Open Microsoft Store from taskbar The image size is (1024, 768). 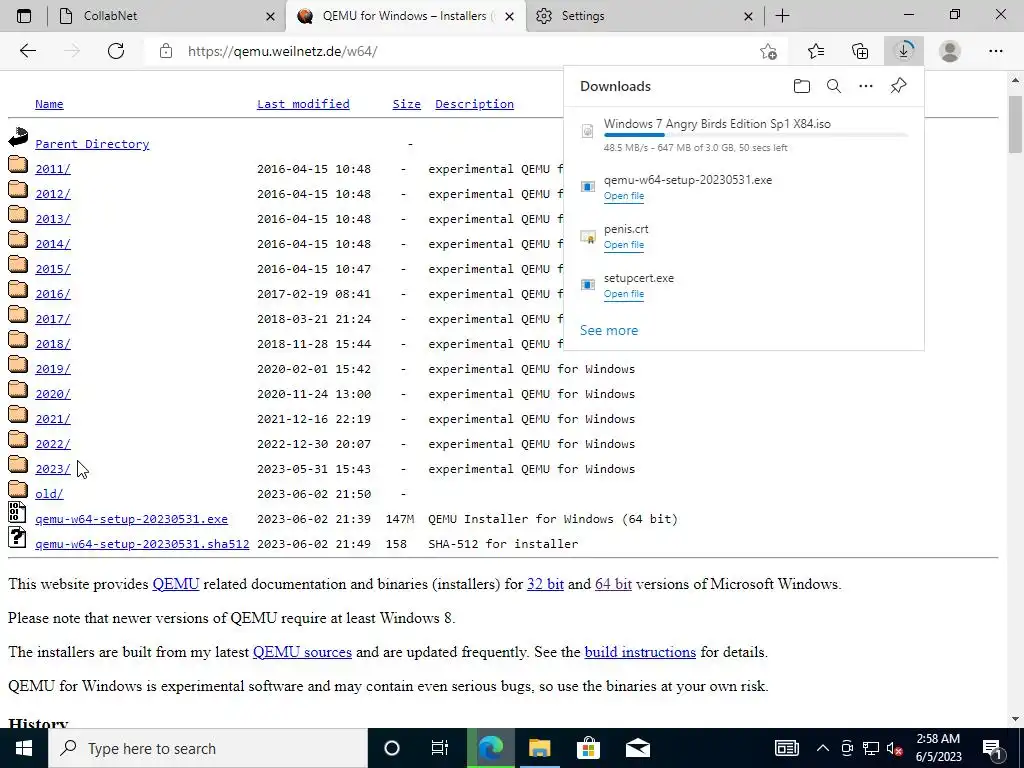pyautogui.click(x=588, y=748)
